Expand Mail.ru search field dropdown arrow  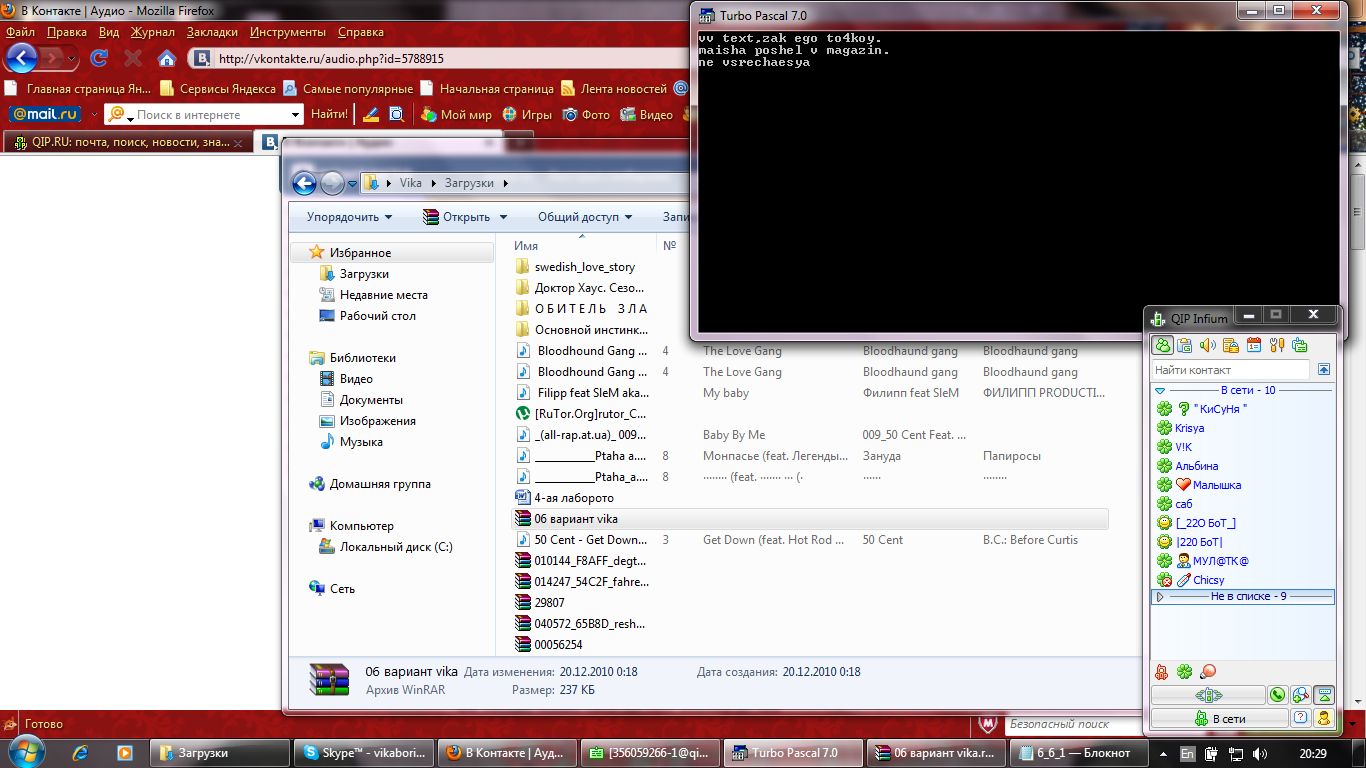[x=295, y=115]
